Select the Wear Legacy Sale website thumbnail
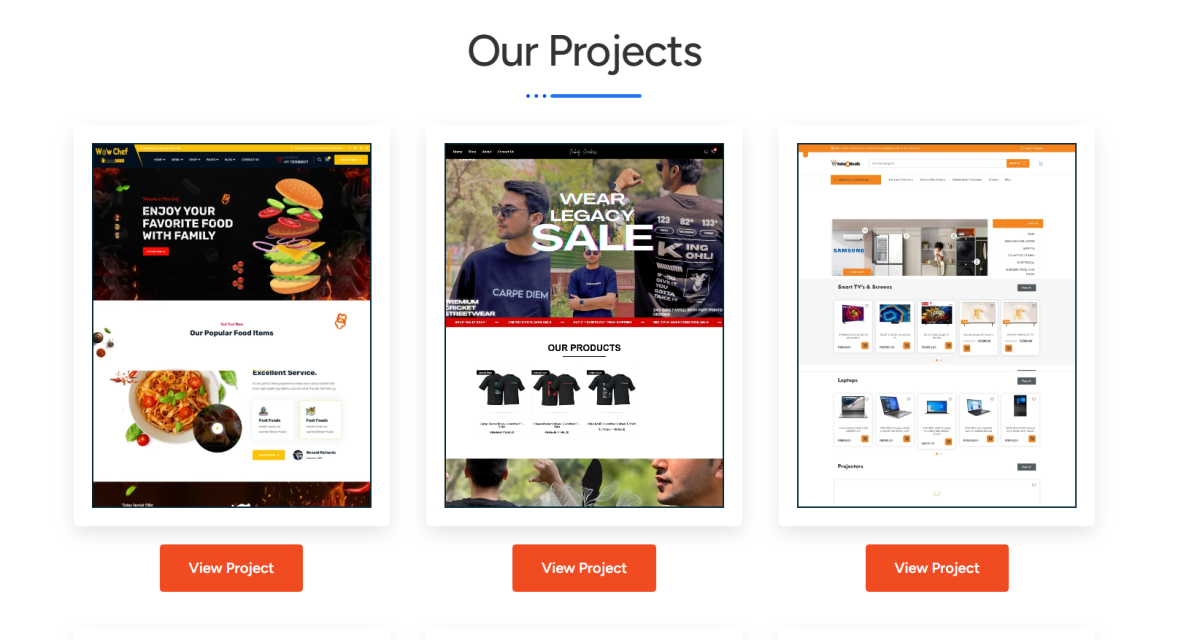Image resolution: width=1200 pixels, height=640 pixels. click(584, 325)
